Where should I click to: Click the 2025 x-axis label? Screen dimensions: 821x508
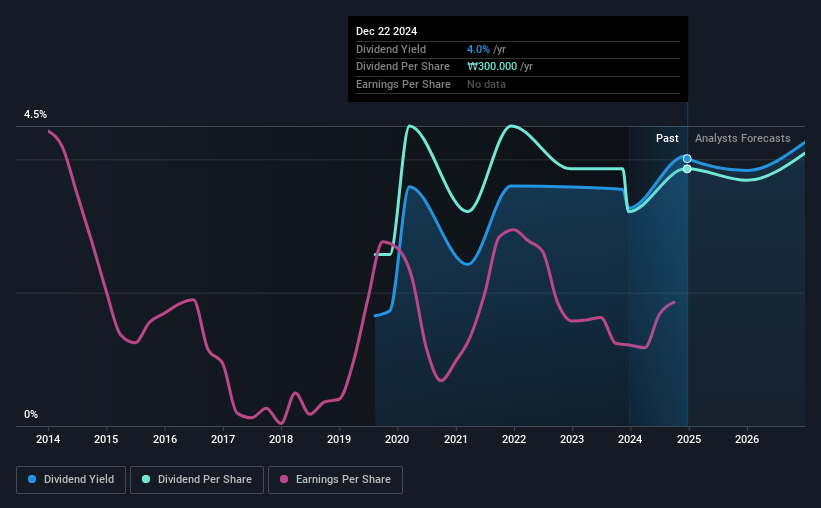pyautogui.click(x=689, y=439)
